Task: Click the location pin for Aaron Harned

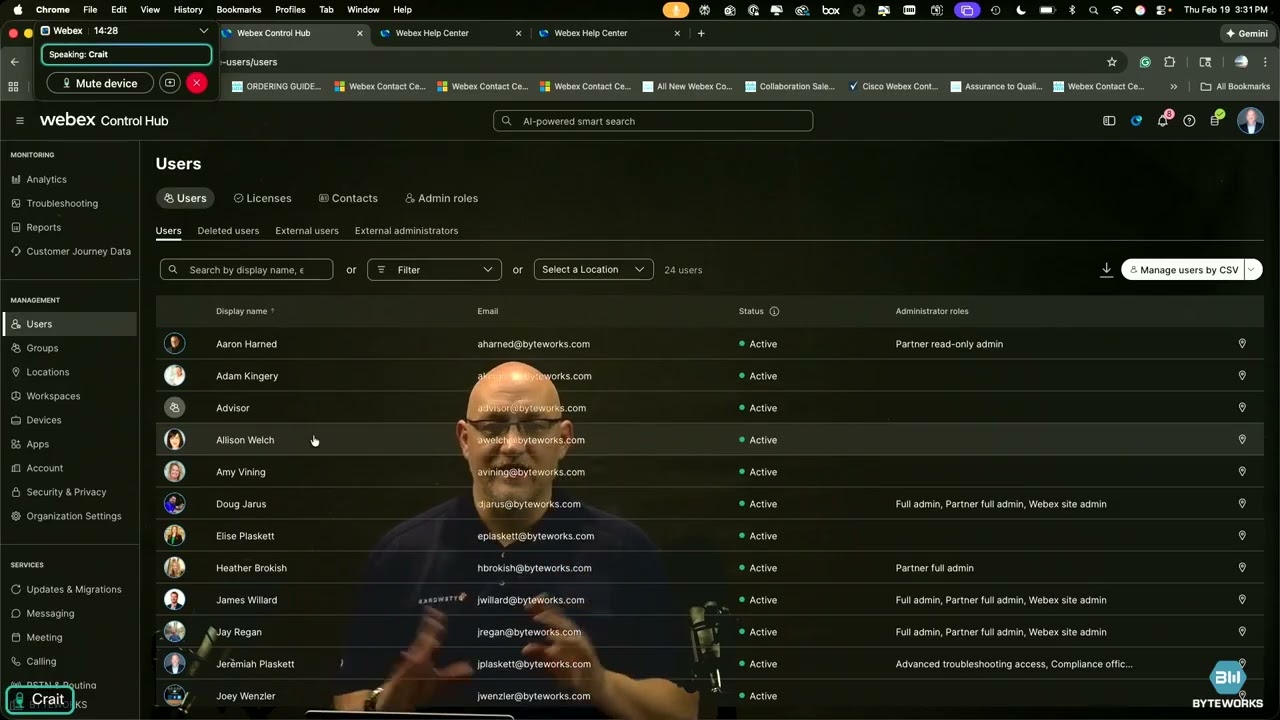Action: click(x=1242, y=344)
